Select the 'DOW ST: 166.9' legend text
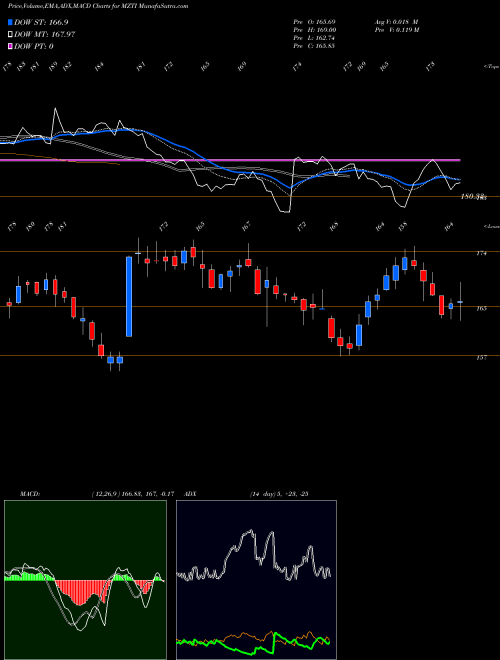500x660 pixels. tap(41, 22)
